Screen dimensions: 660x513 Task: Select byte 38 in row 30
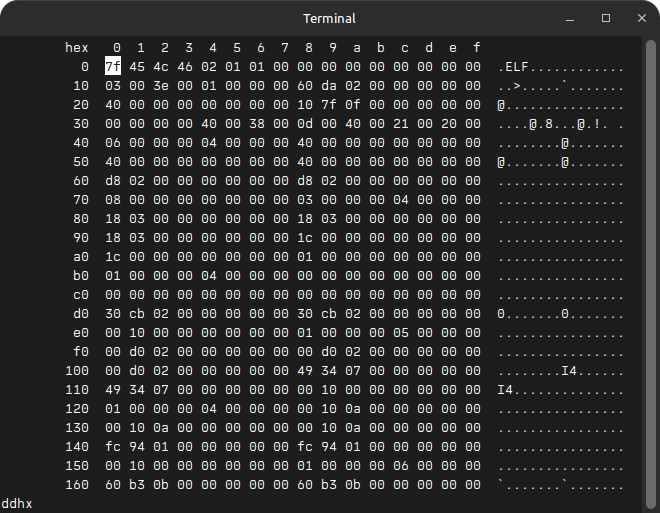pyautogui.click(x=257, y=124)
